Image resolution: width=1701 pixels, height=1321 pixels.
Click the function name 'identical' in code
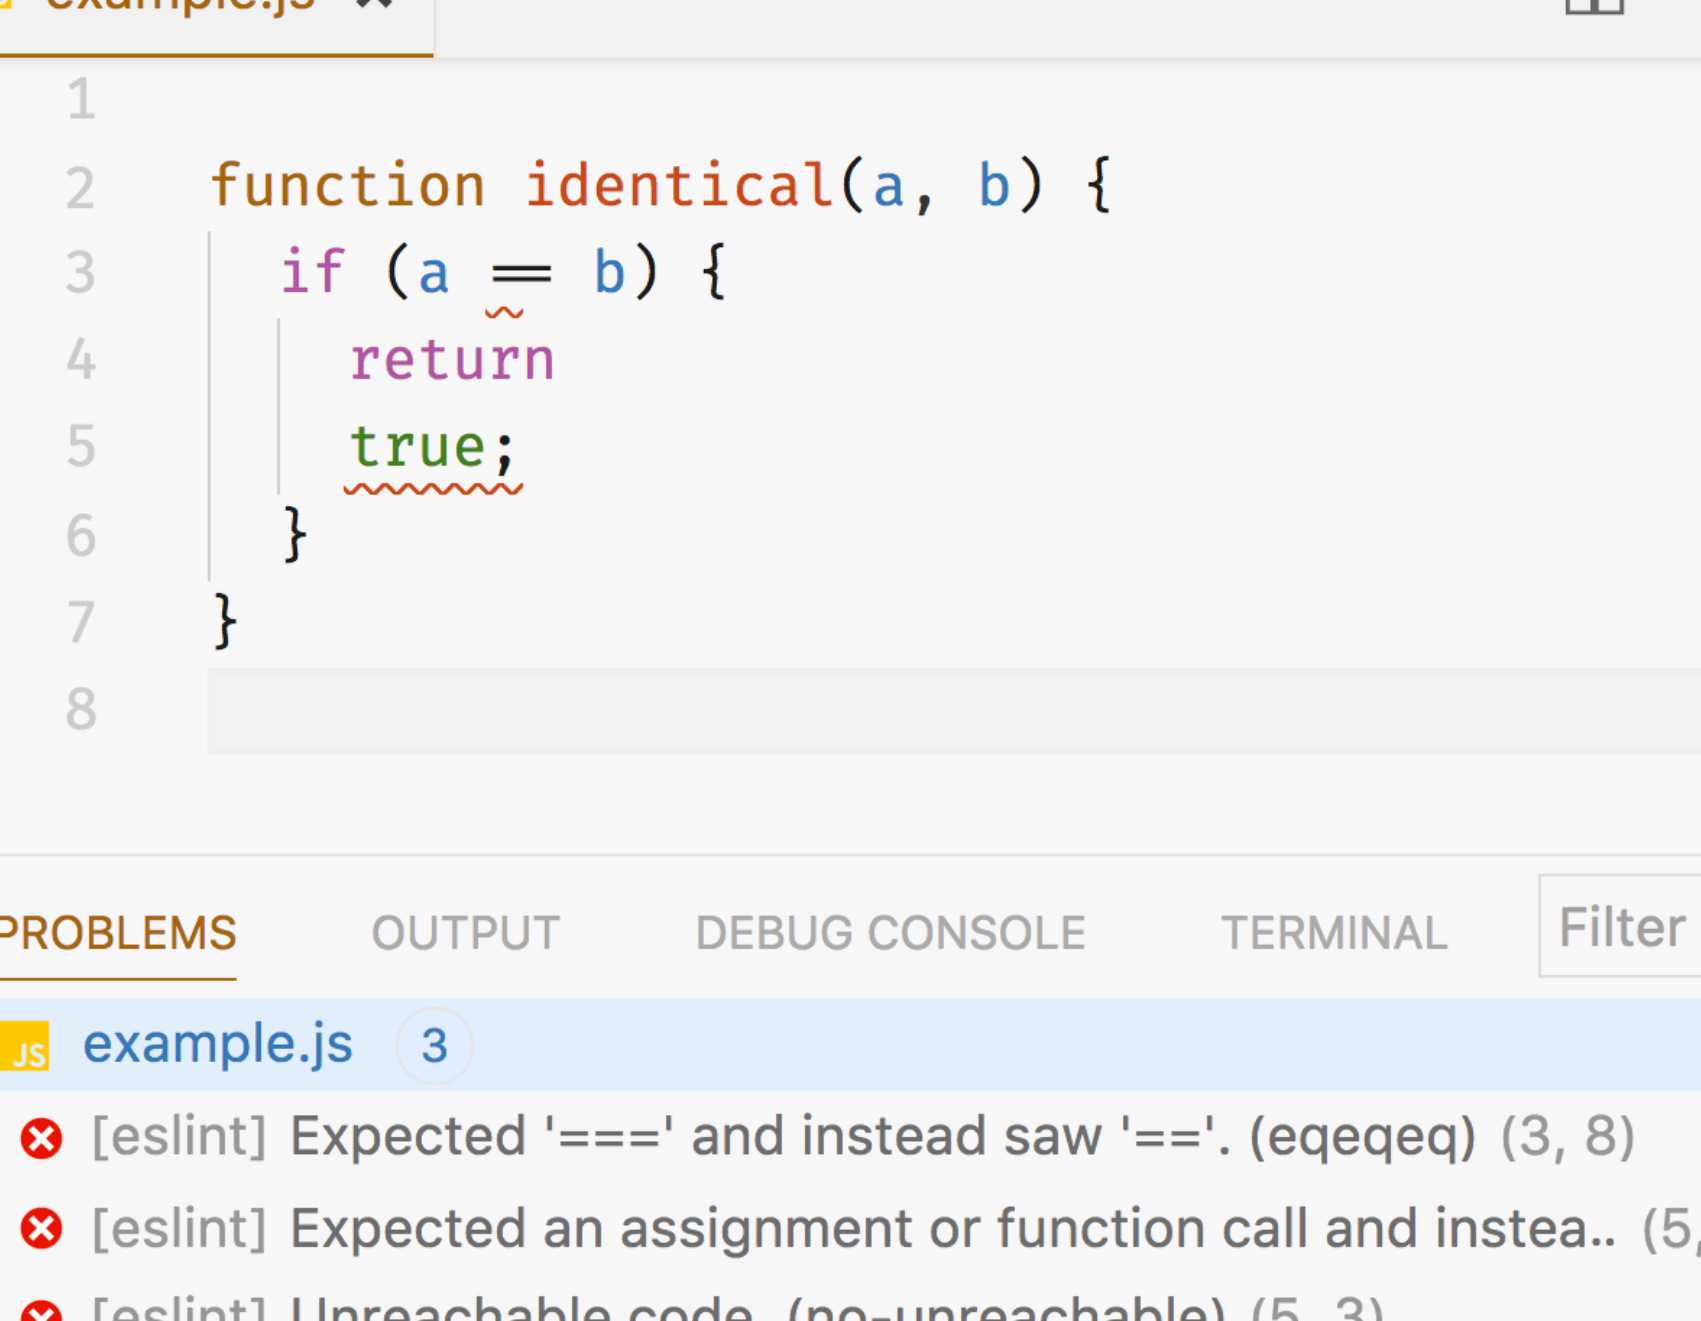(680, 186)
